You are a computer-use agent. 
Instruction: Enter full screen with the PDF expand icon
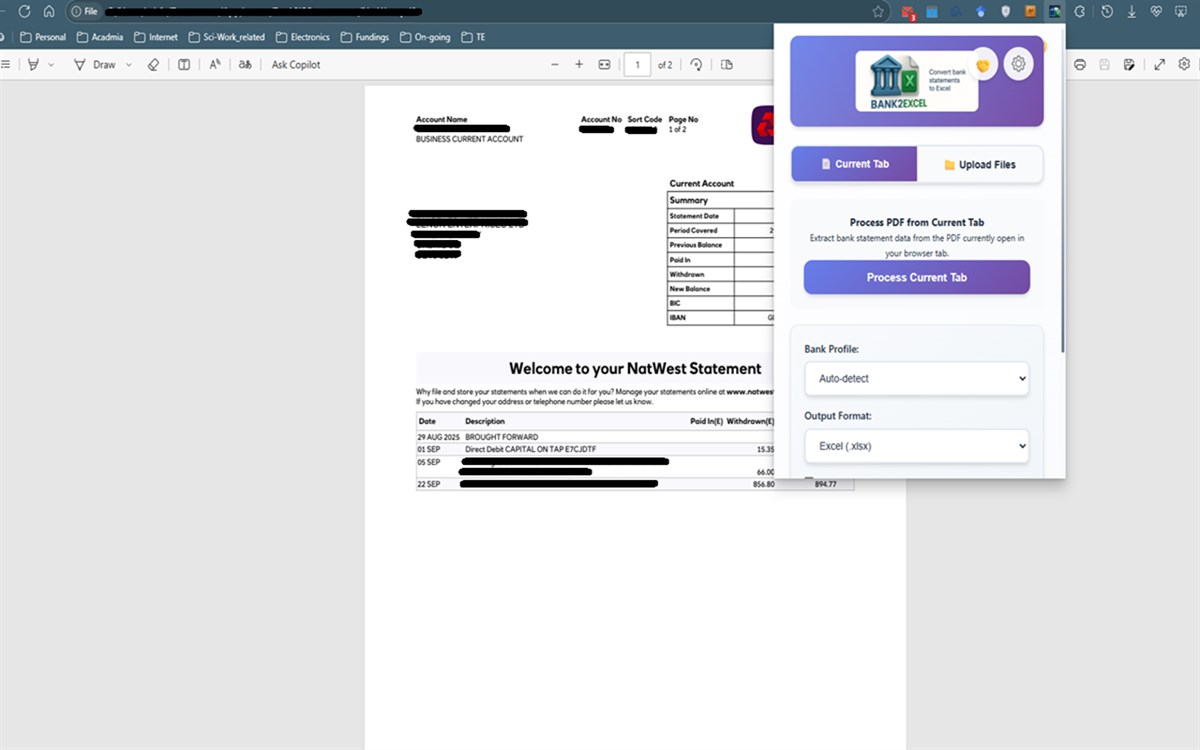pyautogui.click(x=1160, y=64)
